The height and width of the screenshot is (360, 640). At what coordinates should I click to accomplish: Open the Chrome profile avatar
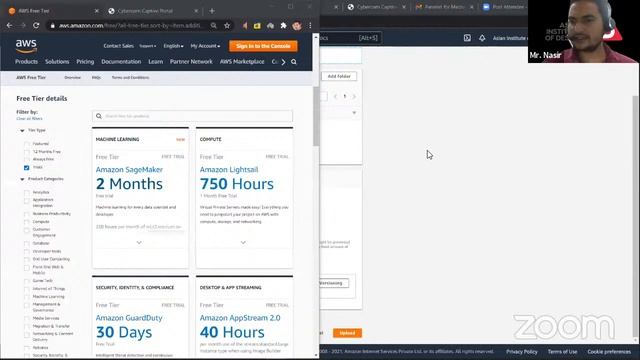(x=297, y=25)
